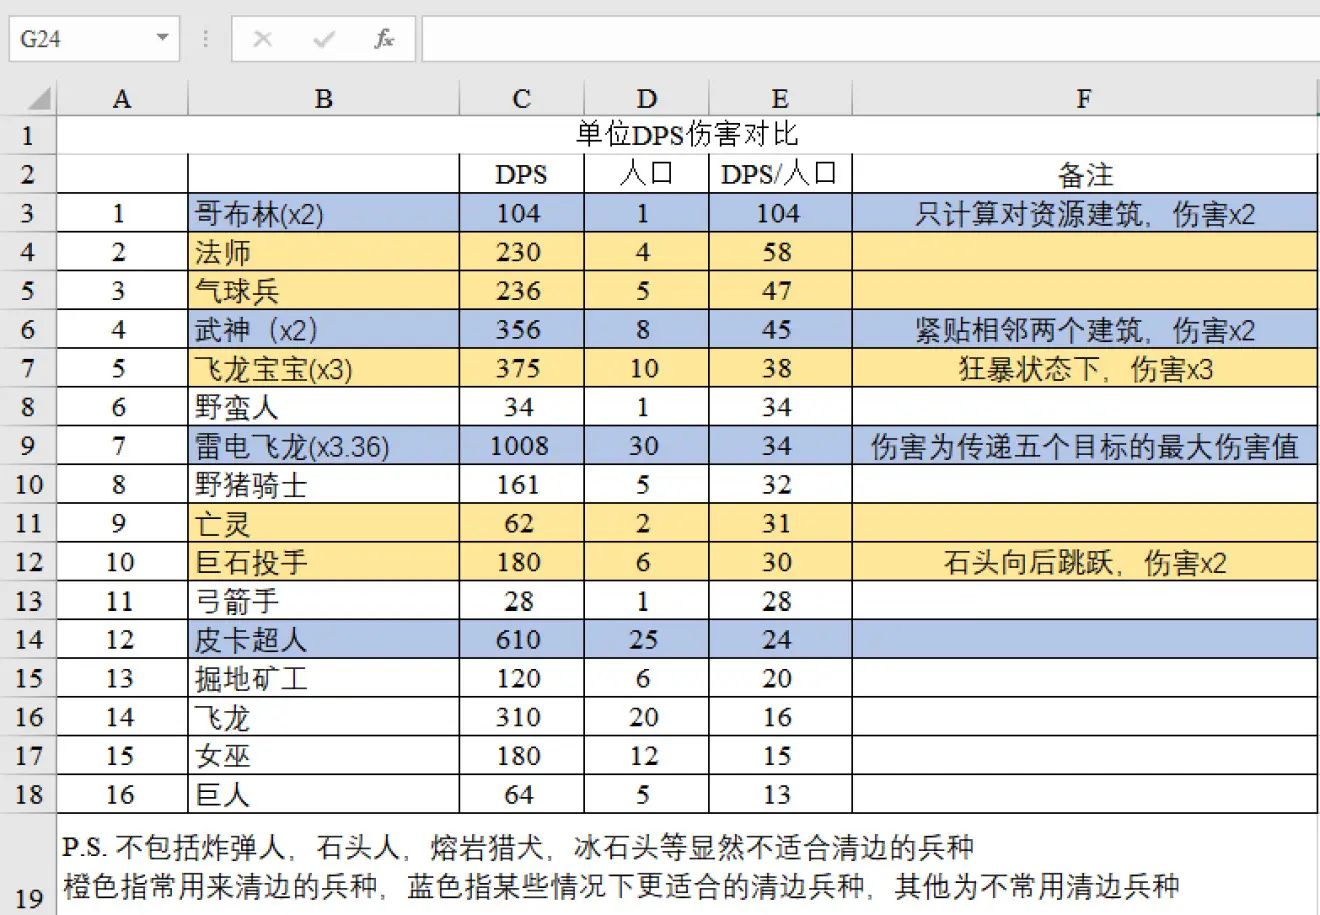Viewport: 1320px width, 915px height.
Task: Select column C header
Action: pos(521,98)
